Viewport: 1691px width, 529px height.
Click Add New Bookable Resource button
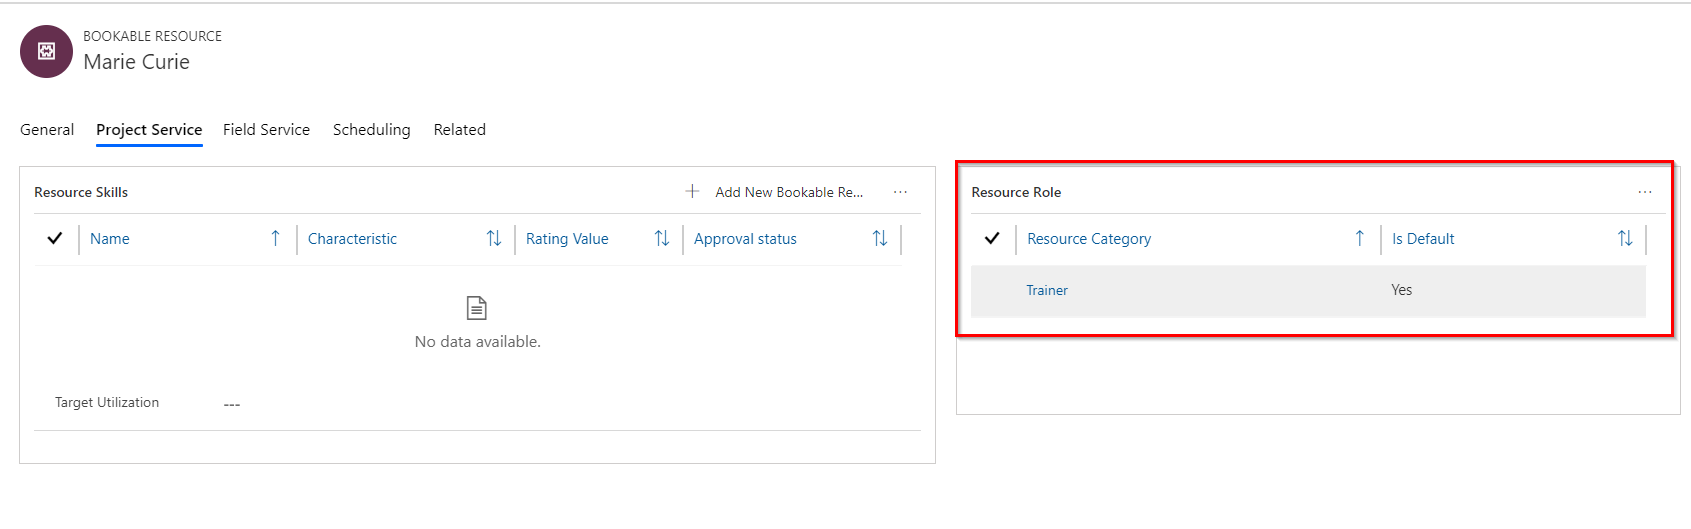tap(788, 192)
